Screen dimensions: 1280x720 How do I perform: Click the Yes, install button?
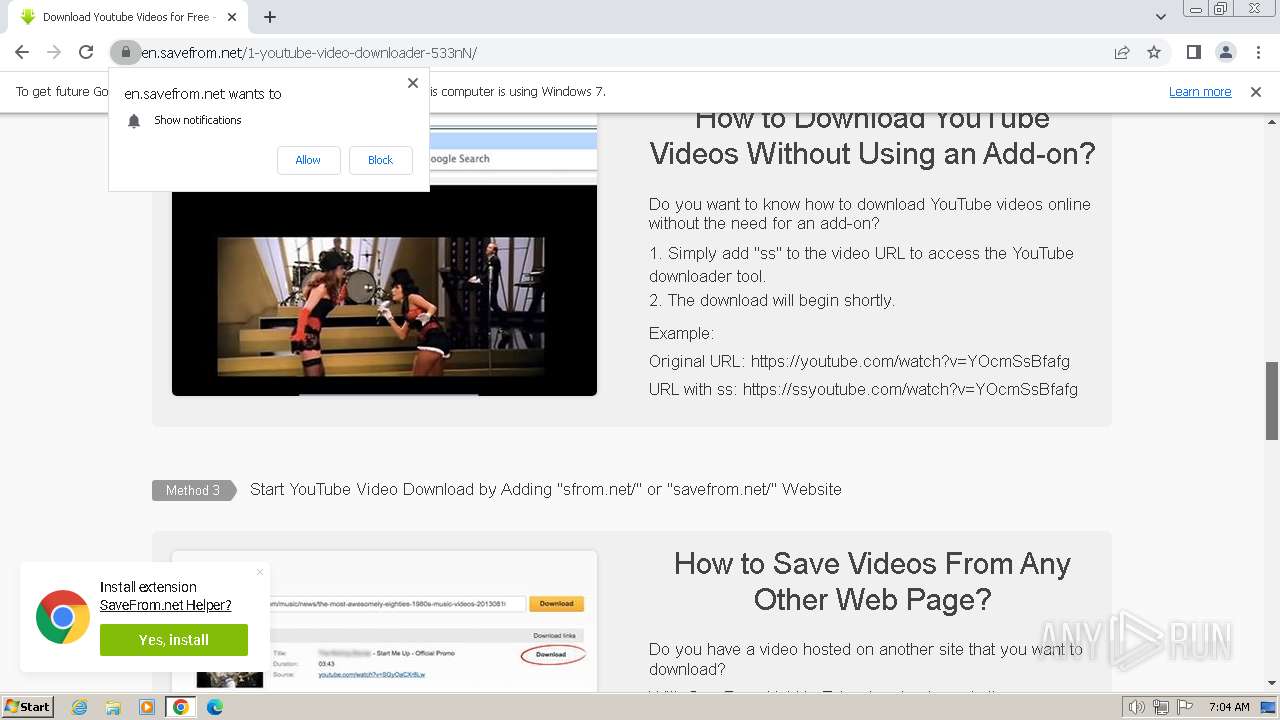174,640
